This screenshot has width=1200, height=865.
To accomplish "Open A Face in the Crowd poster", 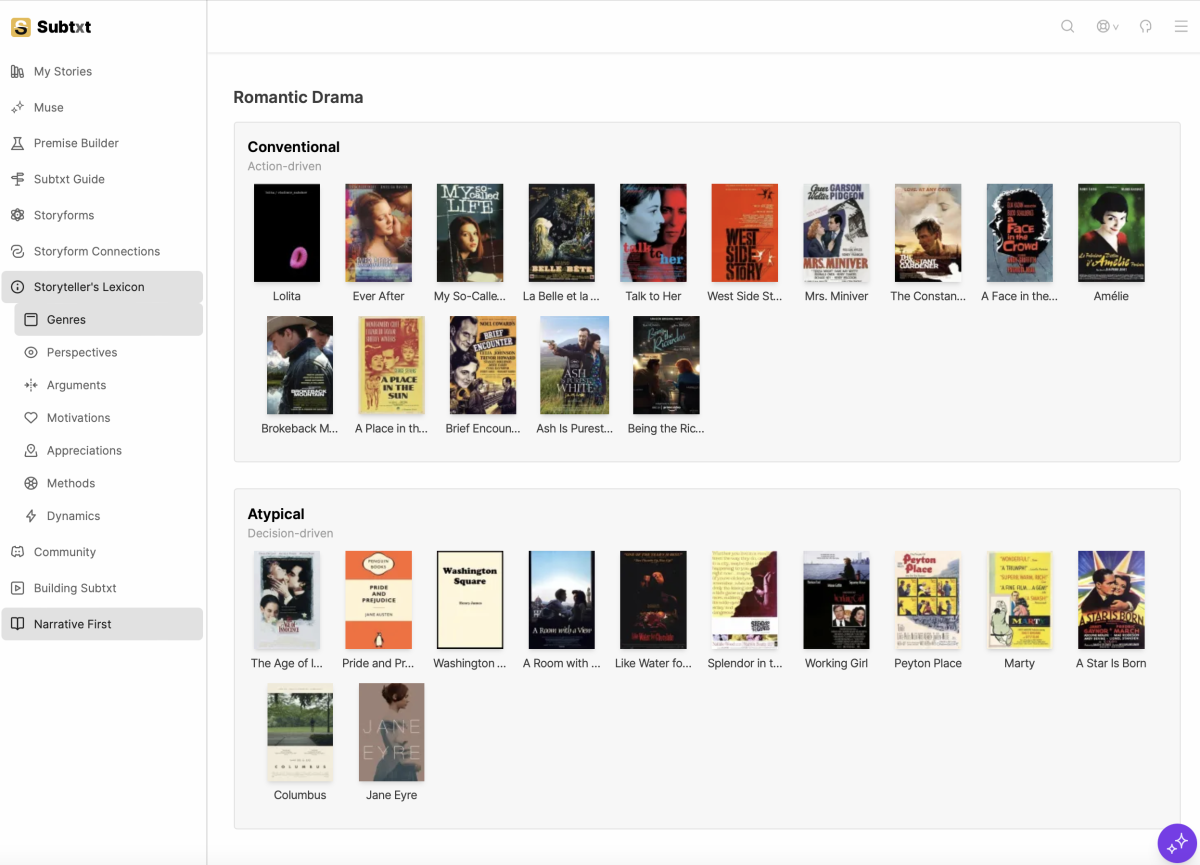I will coord(1020,233).
